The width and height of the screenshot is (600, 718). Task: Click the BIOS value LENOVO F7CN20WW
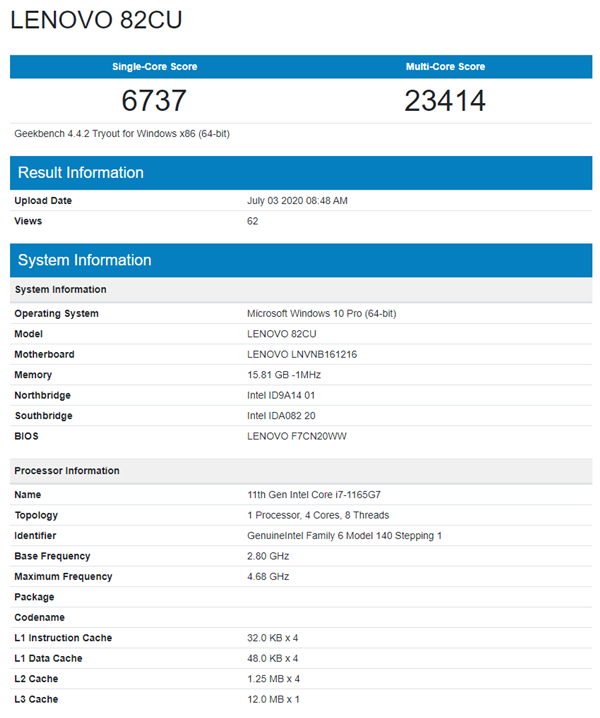click(x=295, y=437)
